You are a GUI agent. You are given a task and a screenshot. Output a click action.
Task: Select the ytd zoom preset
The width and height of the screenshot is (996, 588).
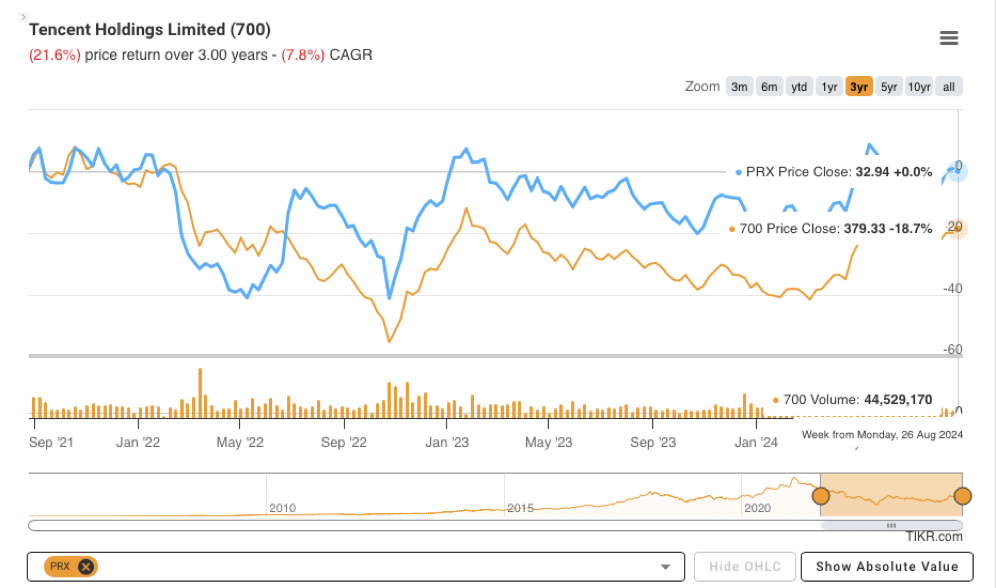pos(799,87)
